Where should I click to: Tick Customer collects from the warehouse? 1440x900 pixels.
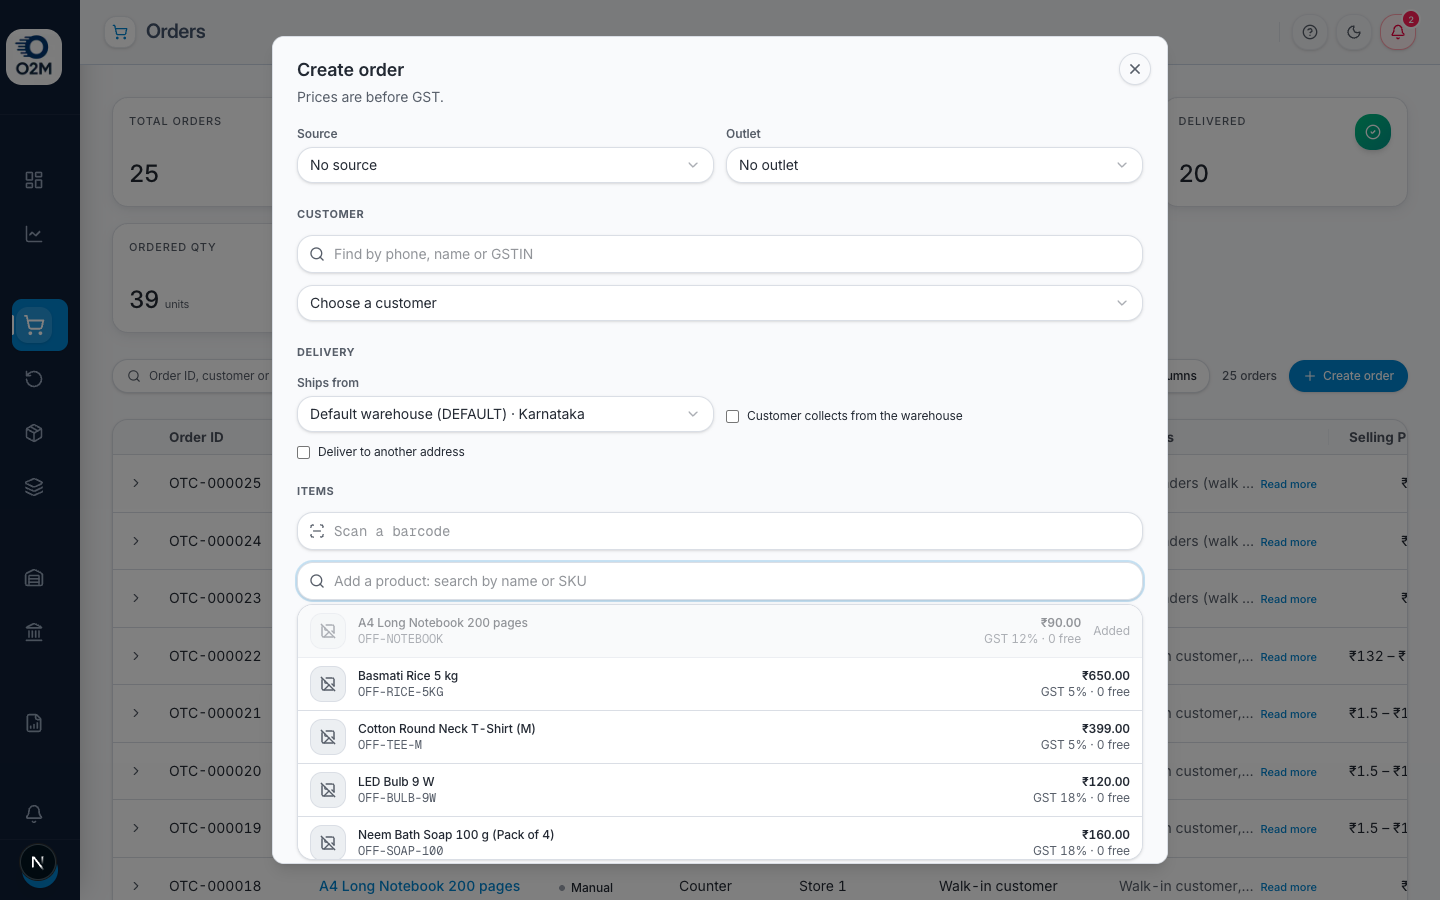733,416
